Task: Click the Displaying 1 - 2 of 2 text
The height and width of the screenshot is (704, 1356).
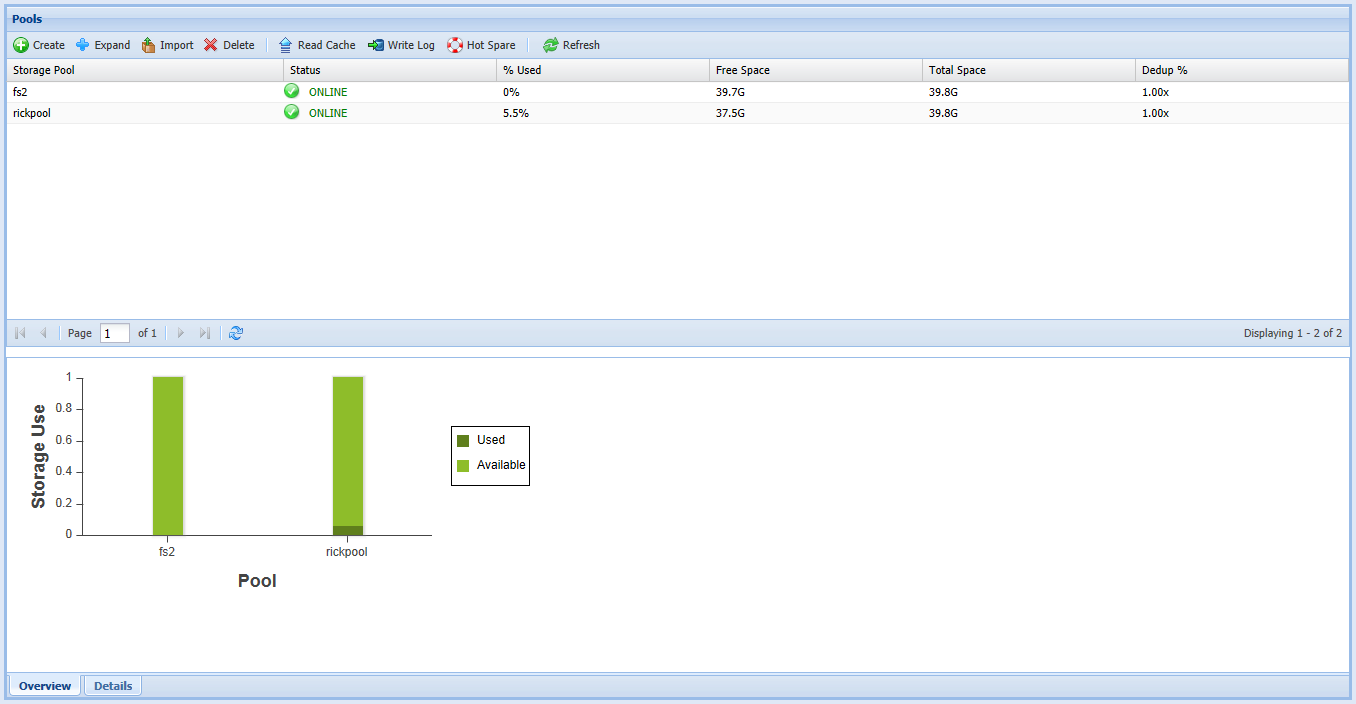Action: point(1293,333)
